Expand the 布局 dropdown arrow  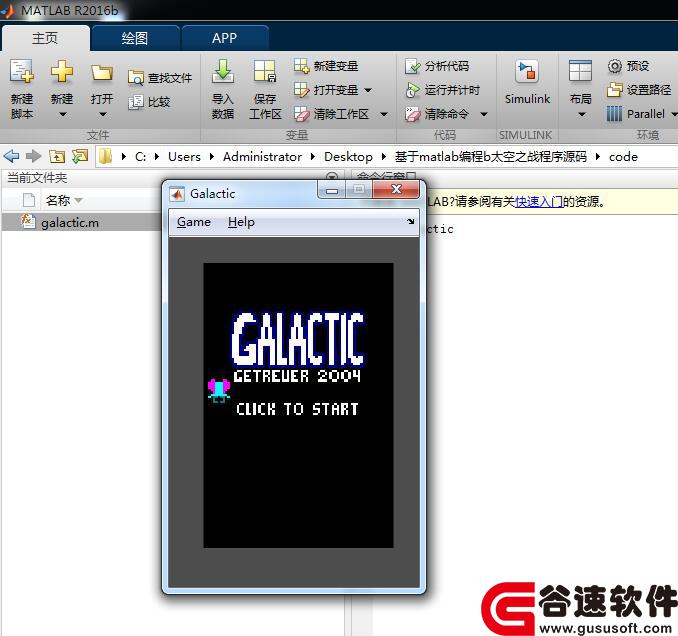[x=582, y=115]
